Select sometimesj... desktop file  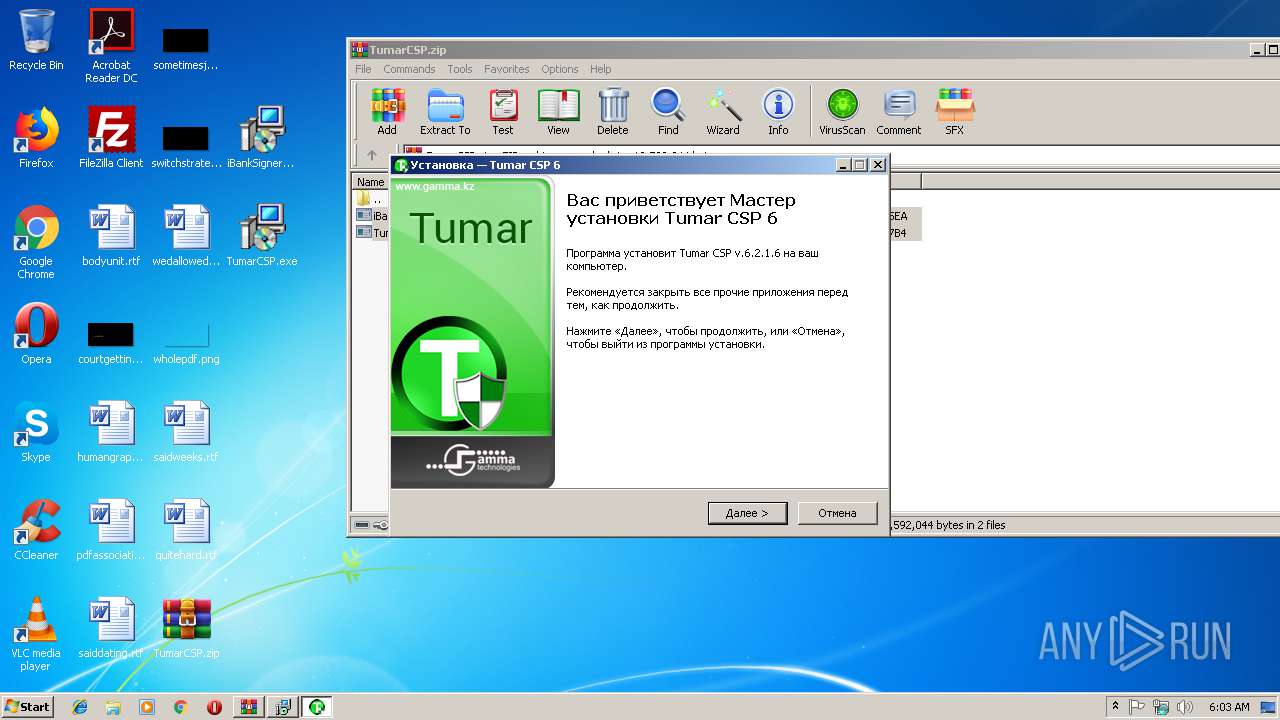pyautogui.click(x=186, y=48)
